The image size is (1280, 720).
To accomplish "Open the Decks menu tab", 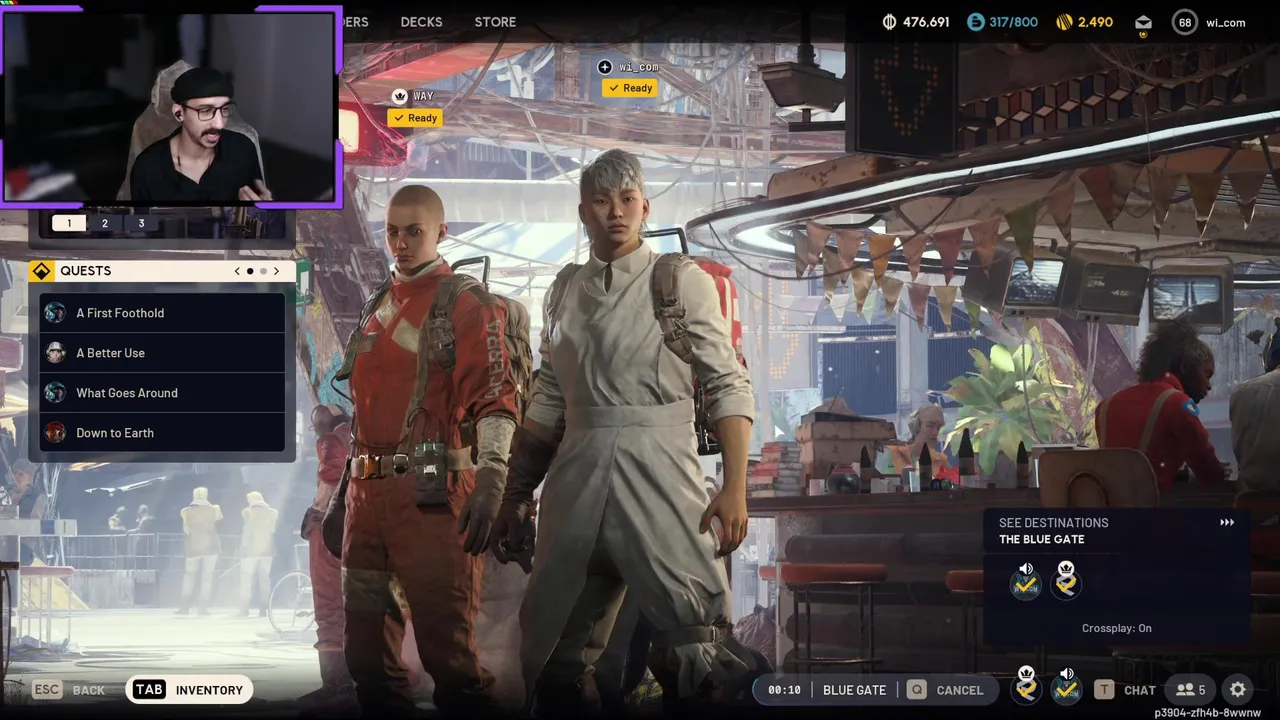I will click(x=421, y=22).
